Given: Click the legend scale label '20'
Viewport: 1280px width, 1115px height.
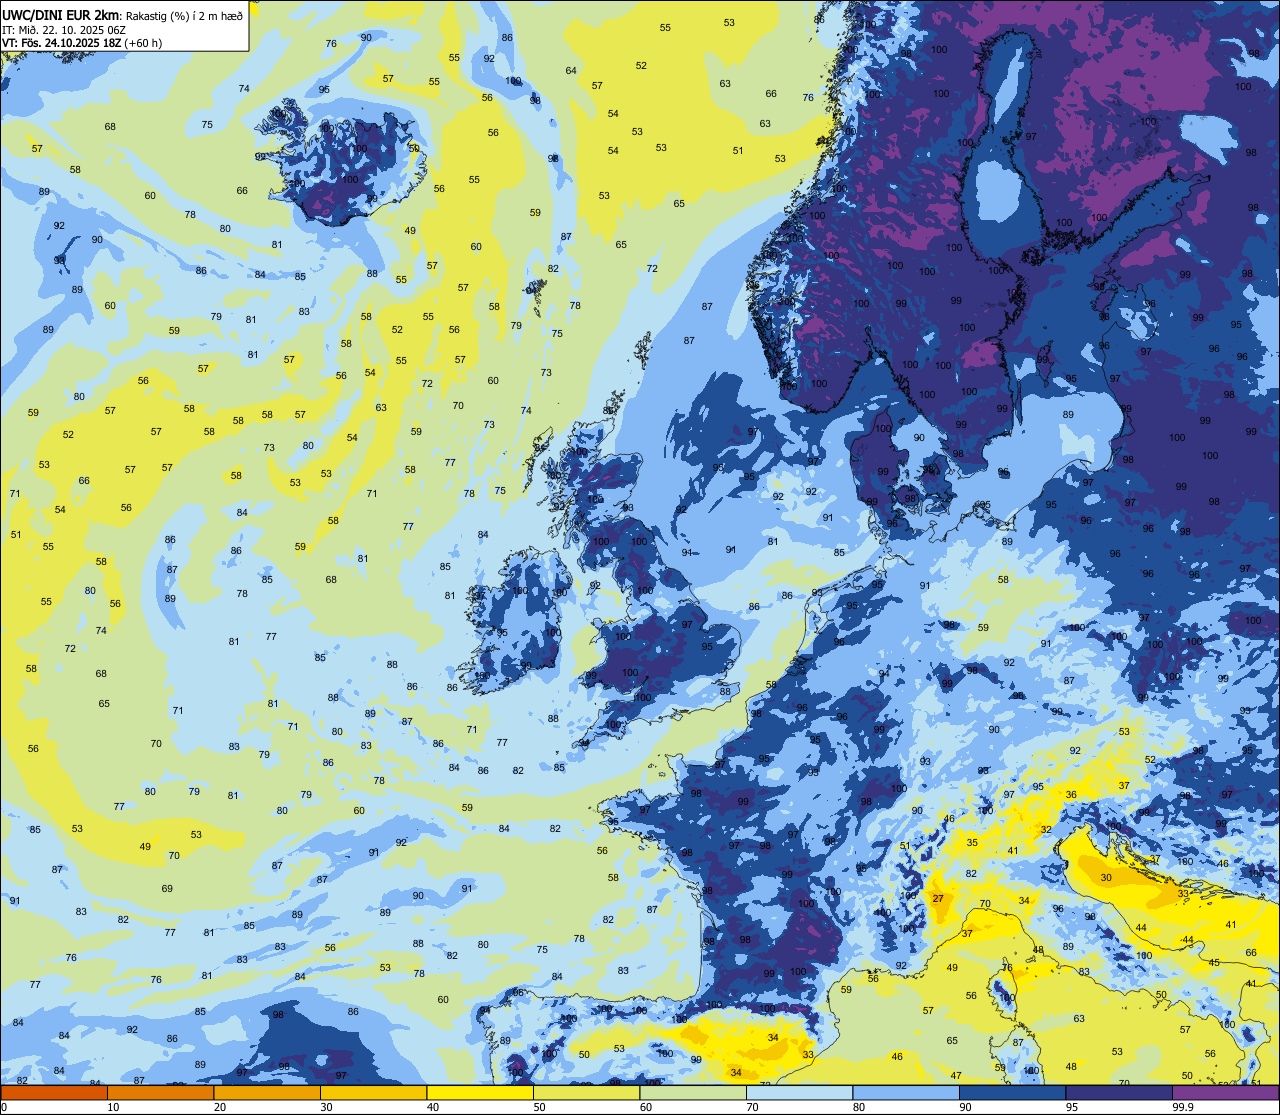Looking at the screenshot, I should click(x=219, y=1107).
